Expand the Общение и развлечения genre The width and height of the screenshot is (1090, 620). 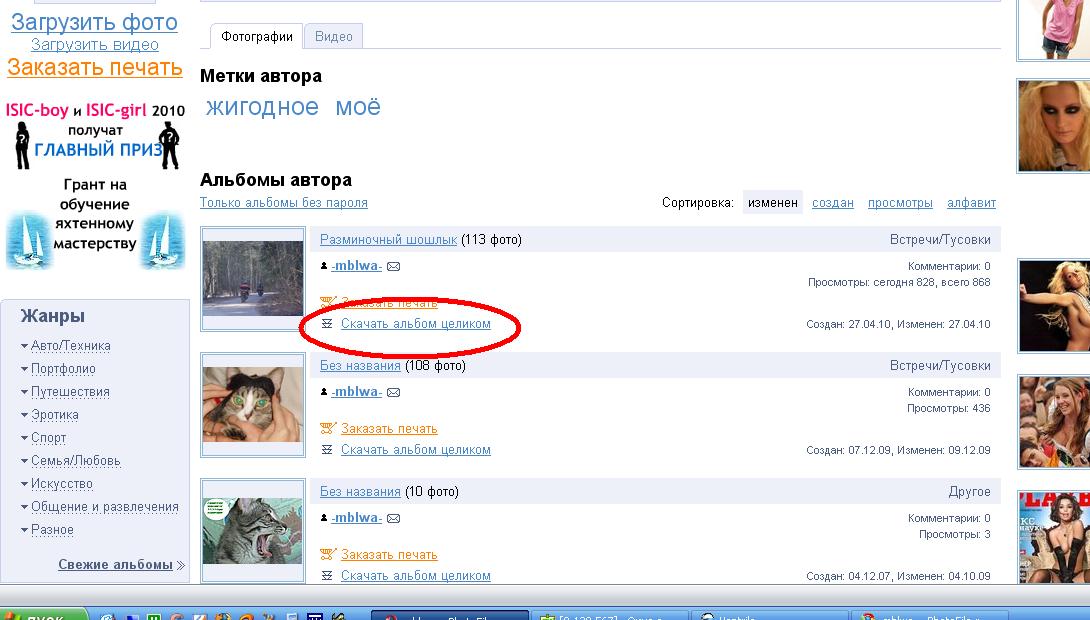point(104,507)
